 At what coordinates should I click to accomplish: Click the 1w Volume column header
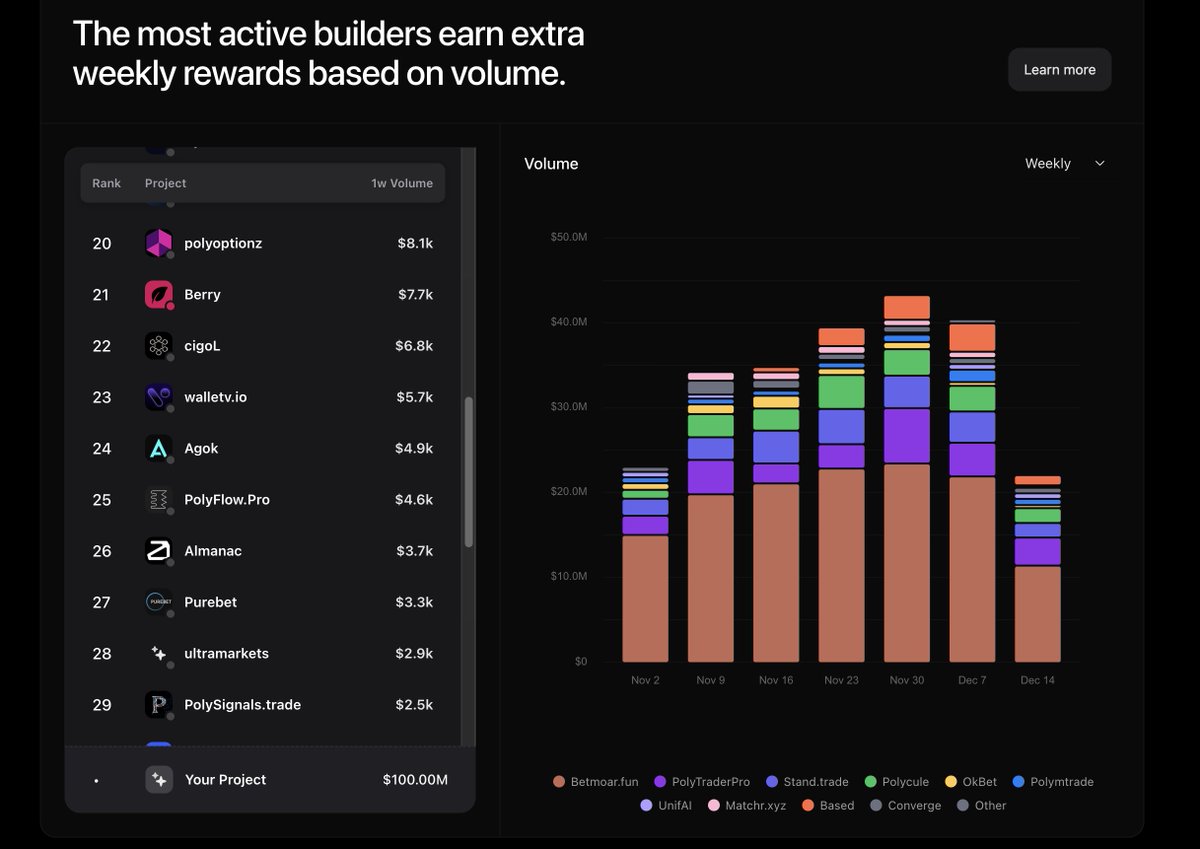[402, 184]
